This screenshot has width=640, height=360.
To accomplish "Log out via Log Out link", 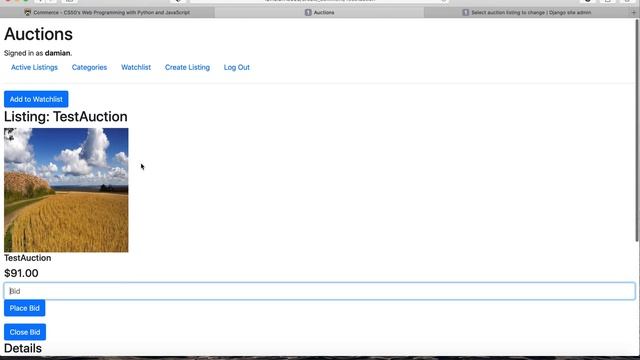I will point(237,67).
